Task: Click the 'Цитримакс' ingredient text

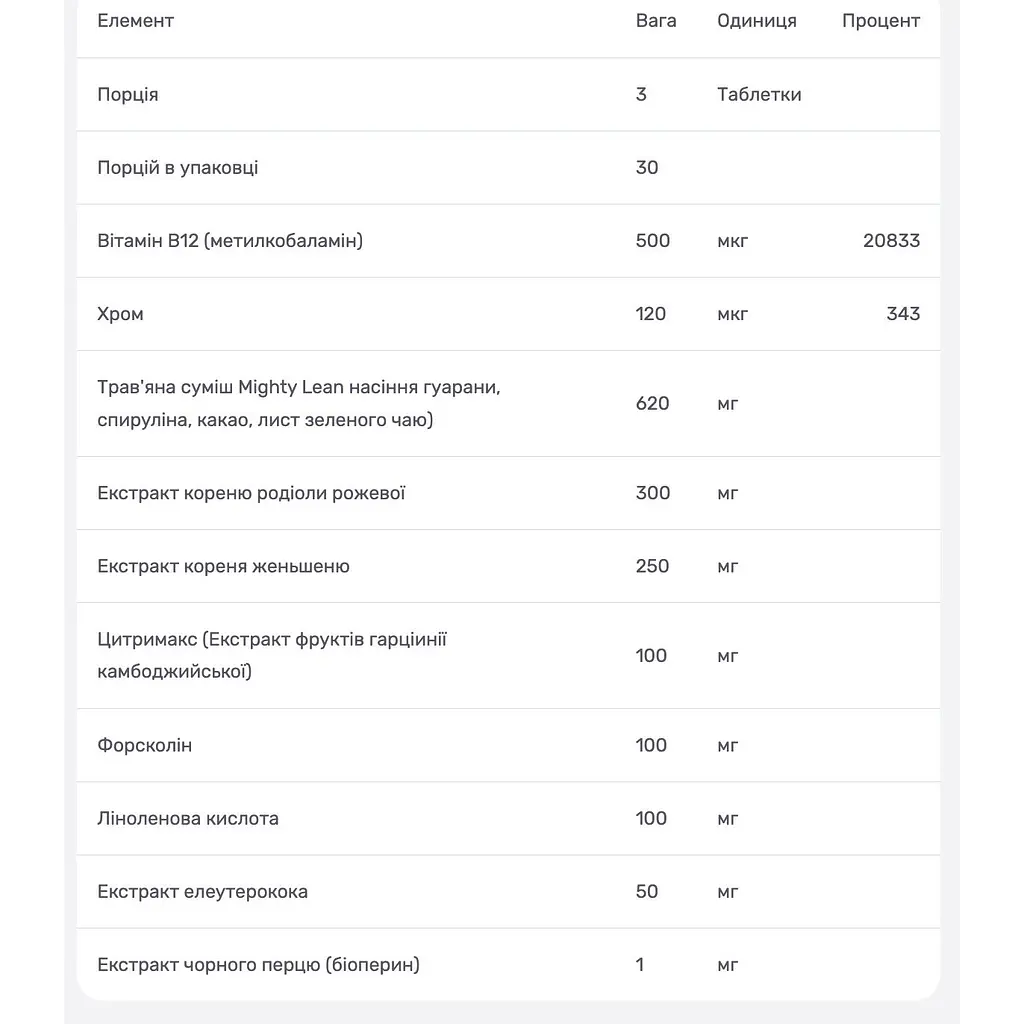Action: point(147,639)
